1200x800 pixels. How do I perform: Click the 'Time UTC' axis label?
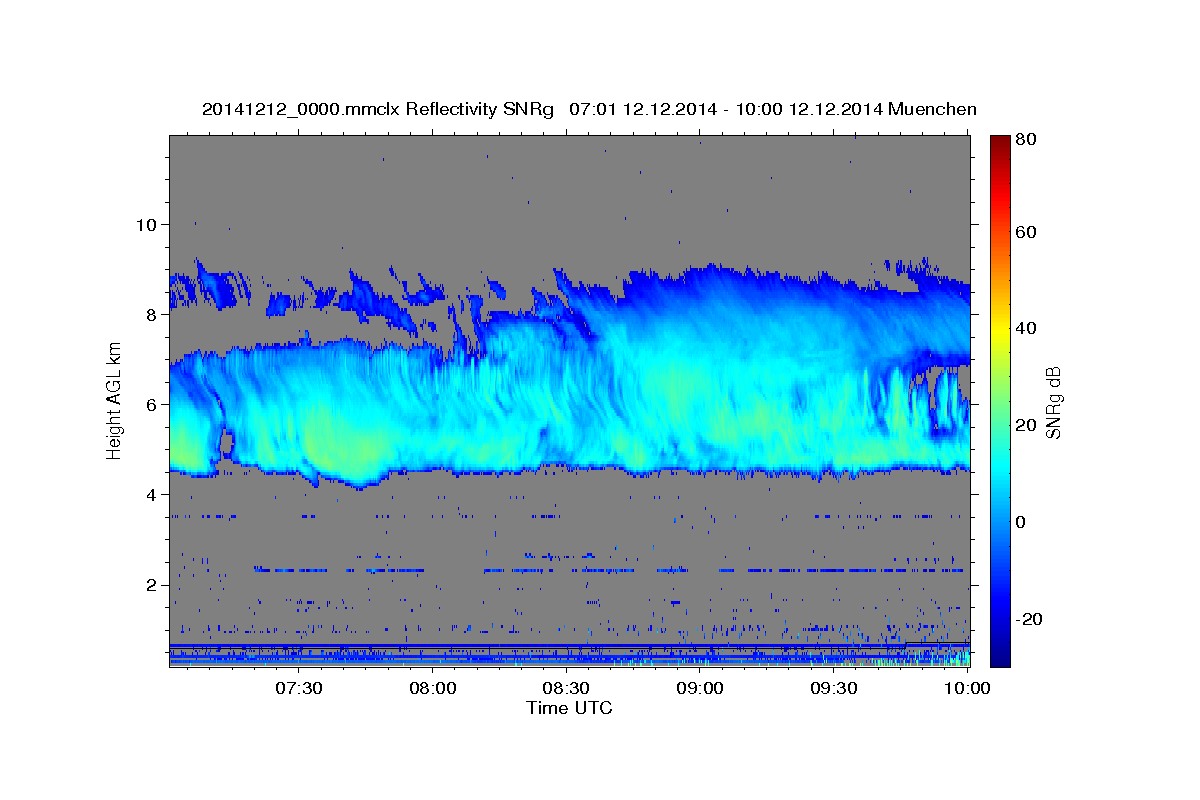pos(569,708)
